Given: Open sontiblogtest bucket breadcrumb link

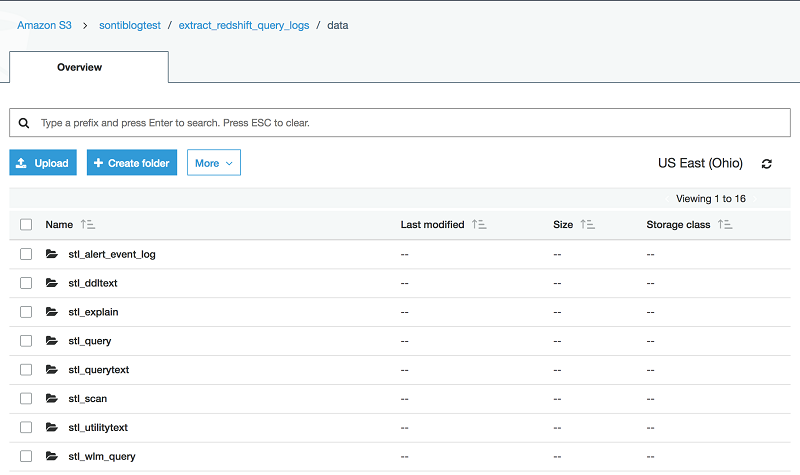Looking at the screenshot, I should [130, 25].
